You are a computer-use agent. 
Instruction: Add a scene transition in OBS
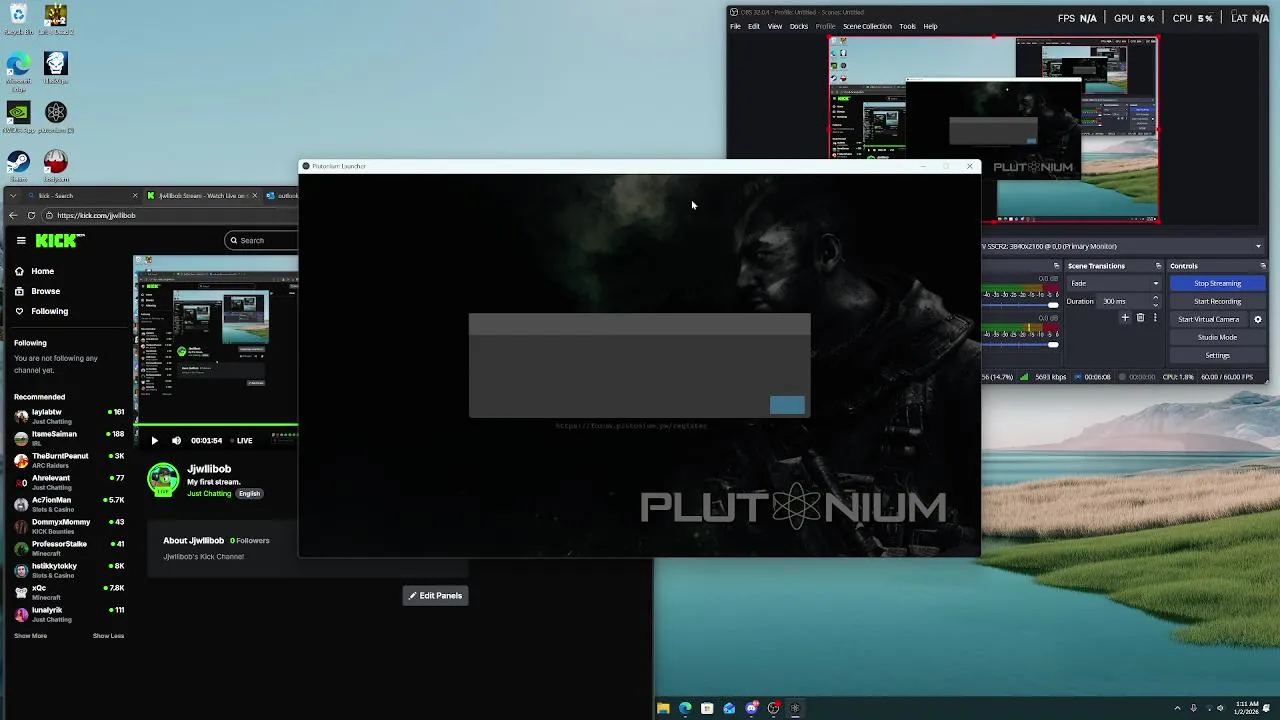pyautogui.click(x=1125, y=318)
